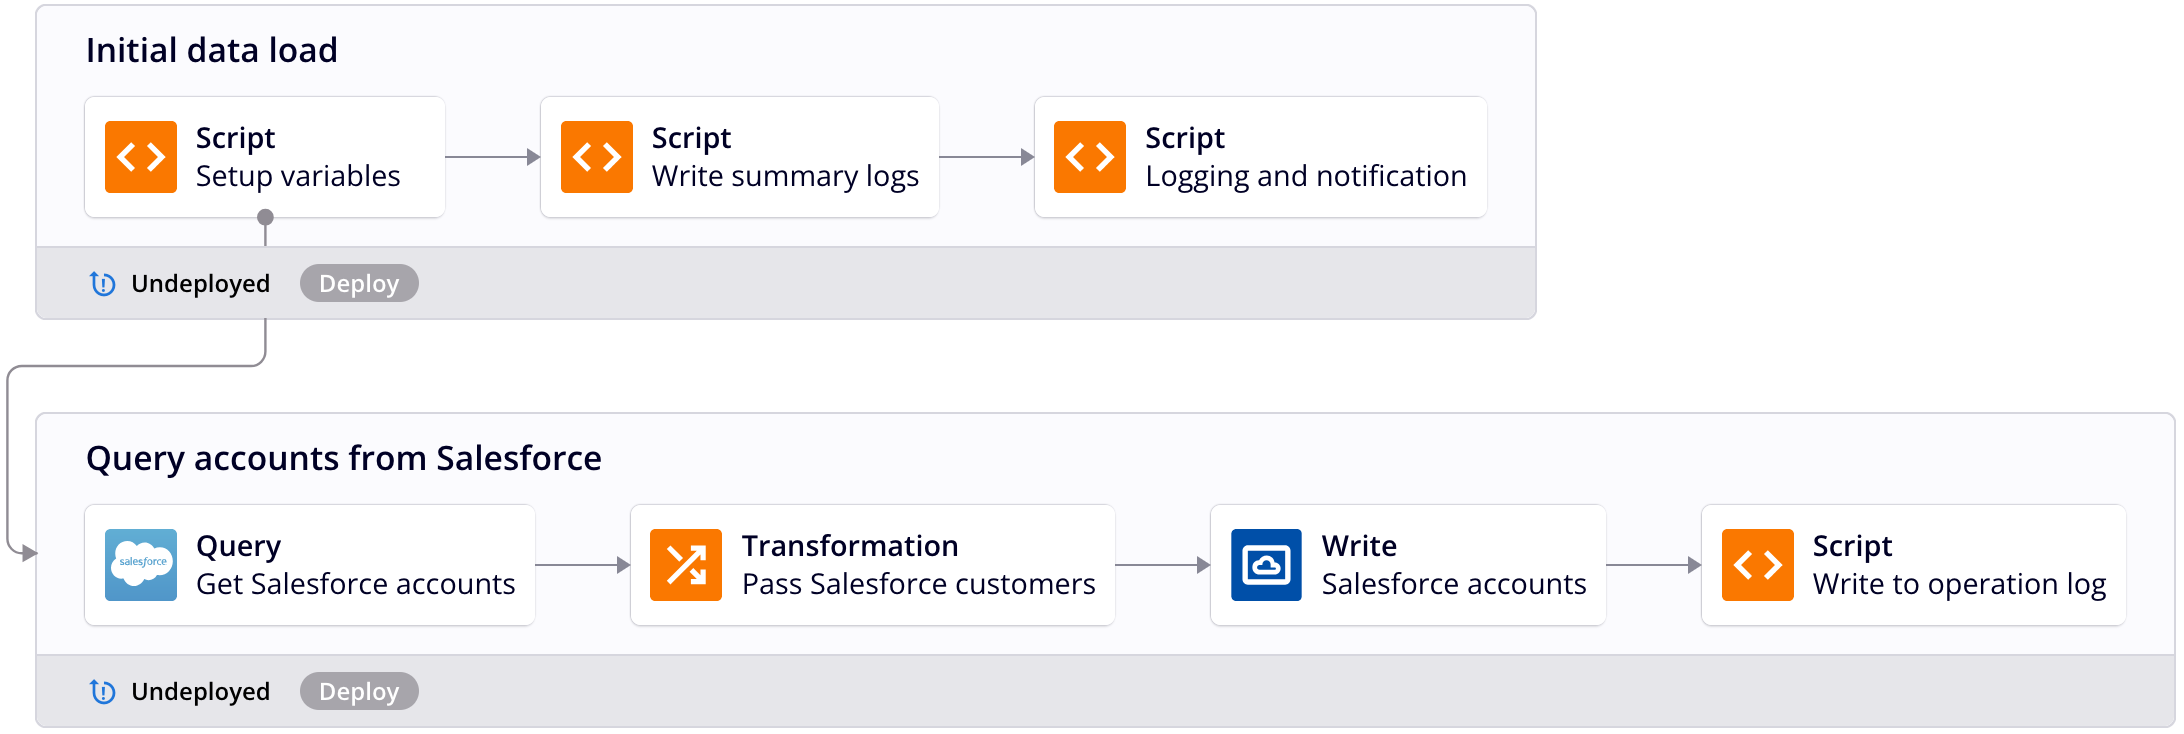Viewport: 2184px width, 734px height.
Task: Click the Undeployed label in Initial data load
Action: [x=200, y=284]
